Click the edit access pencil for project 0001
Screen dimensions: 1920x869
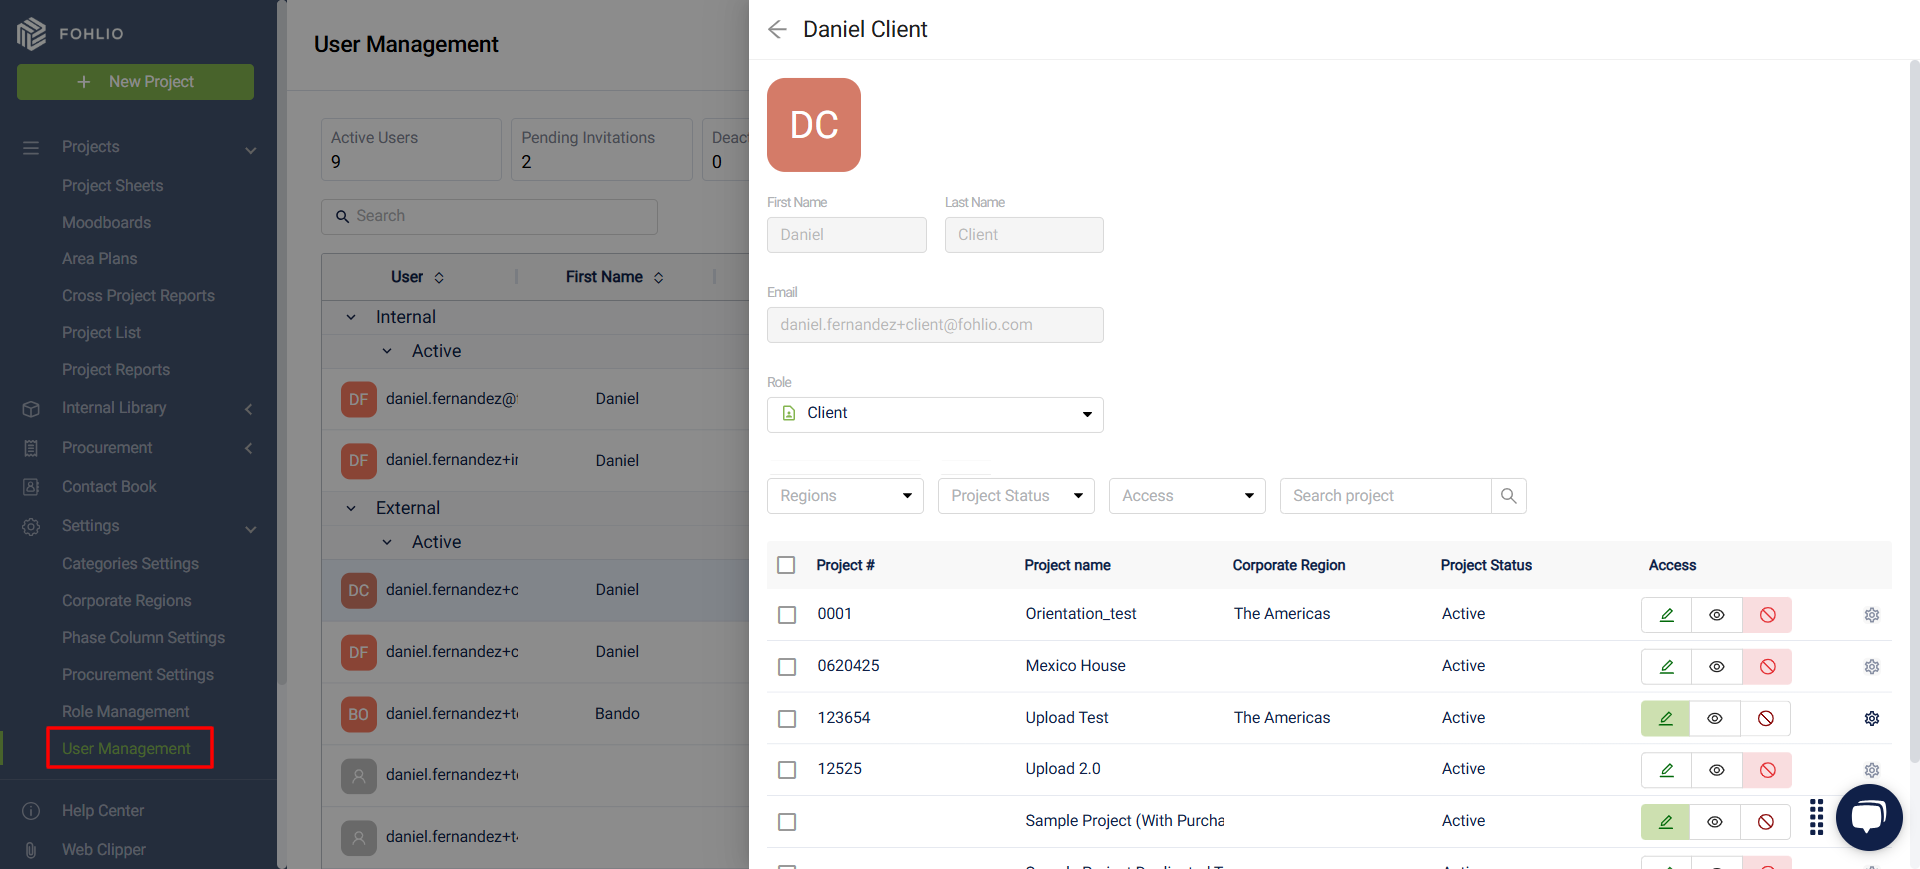pos(1666,615)
